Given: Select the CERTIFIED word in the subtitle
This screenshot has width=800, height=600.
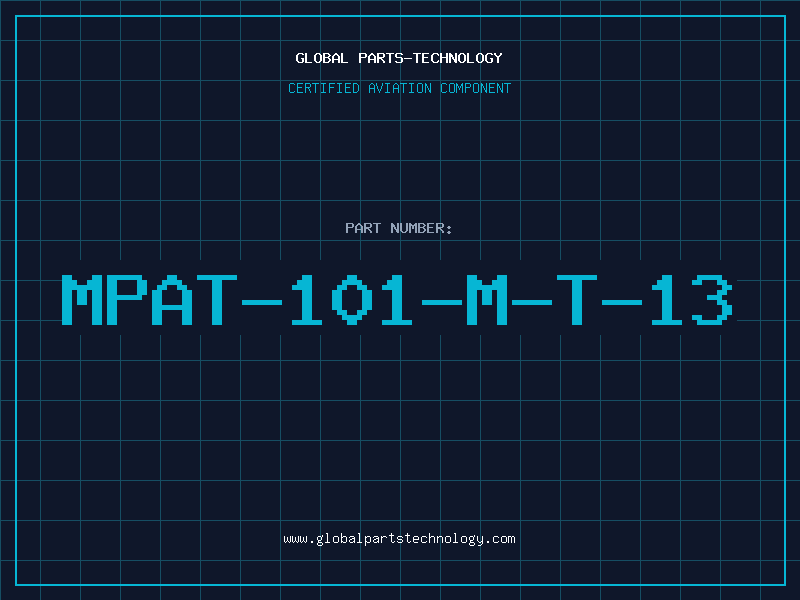Looking at the screenshot, I should click(x=323, y=88).
